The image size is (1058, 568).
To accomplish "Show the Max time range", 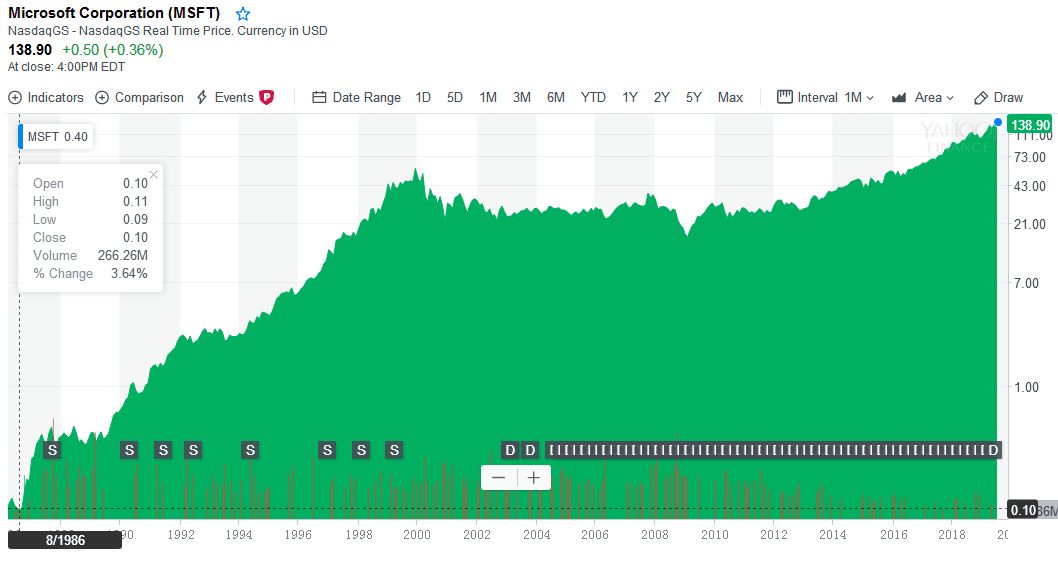I will [x=730, y=98].
